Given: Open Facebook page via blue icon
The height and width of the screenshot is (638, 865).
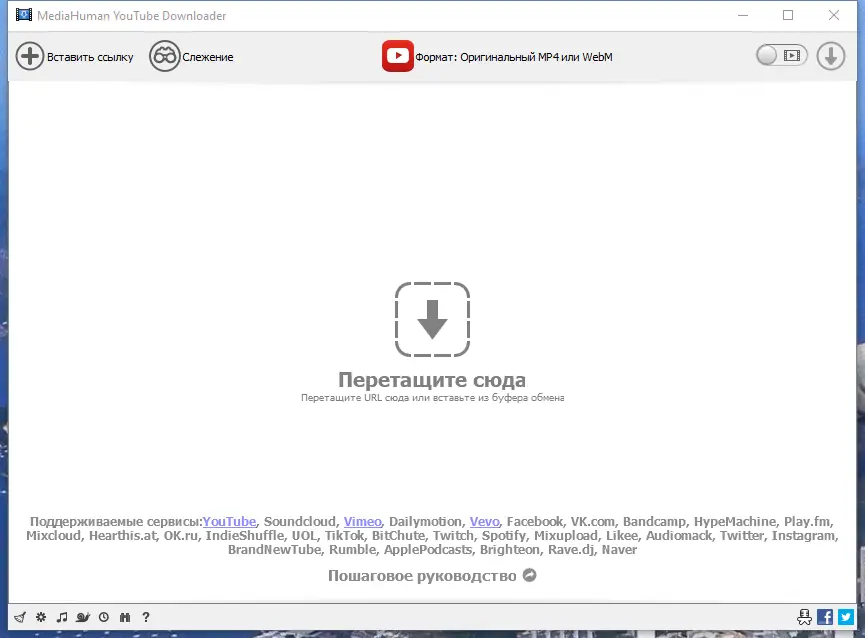Looking at the screenshot, I should point(825,617).
